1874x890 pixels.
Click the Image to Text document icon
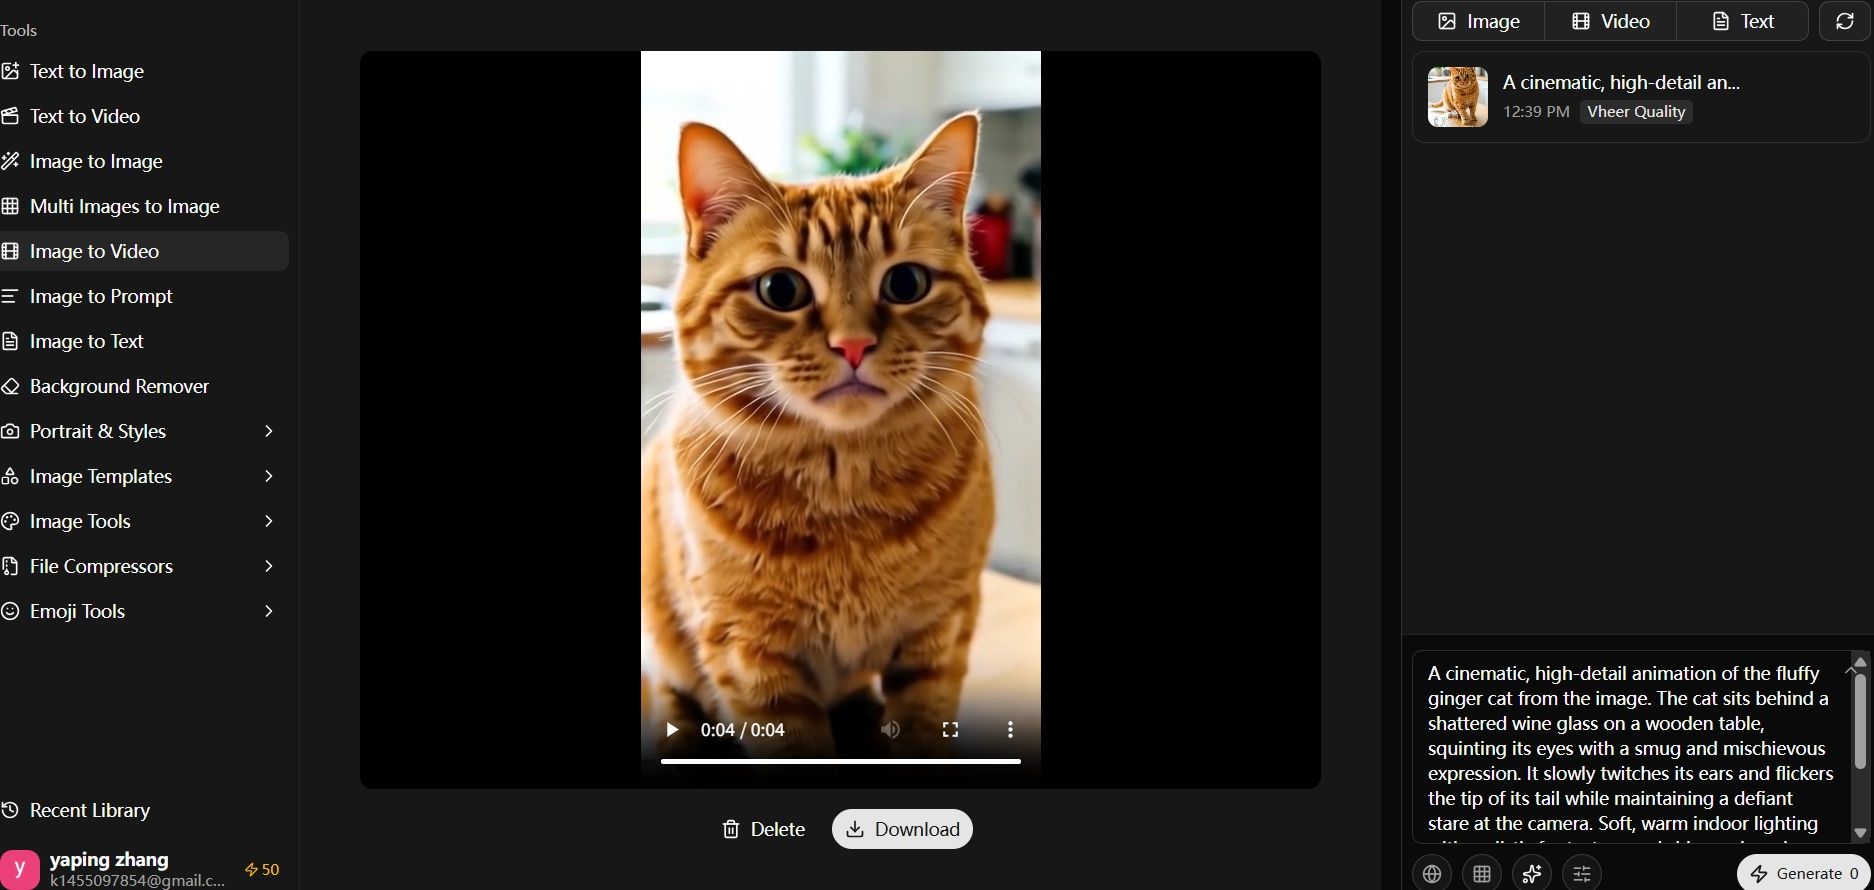pos(10,341)
